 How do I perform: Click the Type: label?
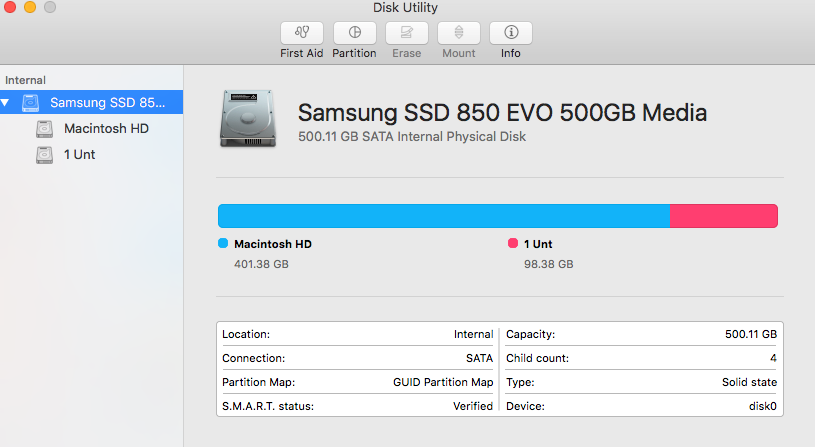pos(520,382)
